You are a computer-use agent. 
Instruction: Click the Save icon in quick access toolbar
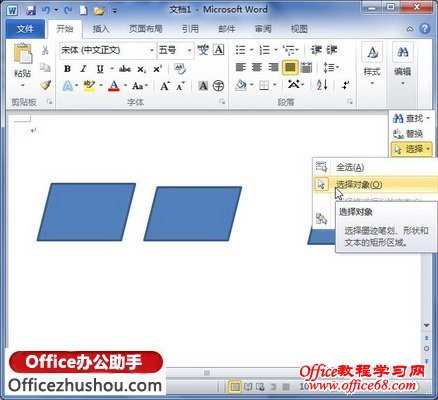[x=31, y=10]
